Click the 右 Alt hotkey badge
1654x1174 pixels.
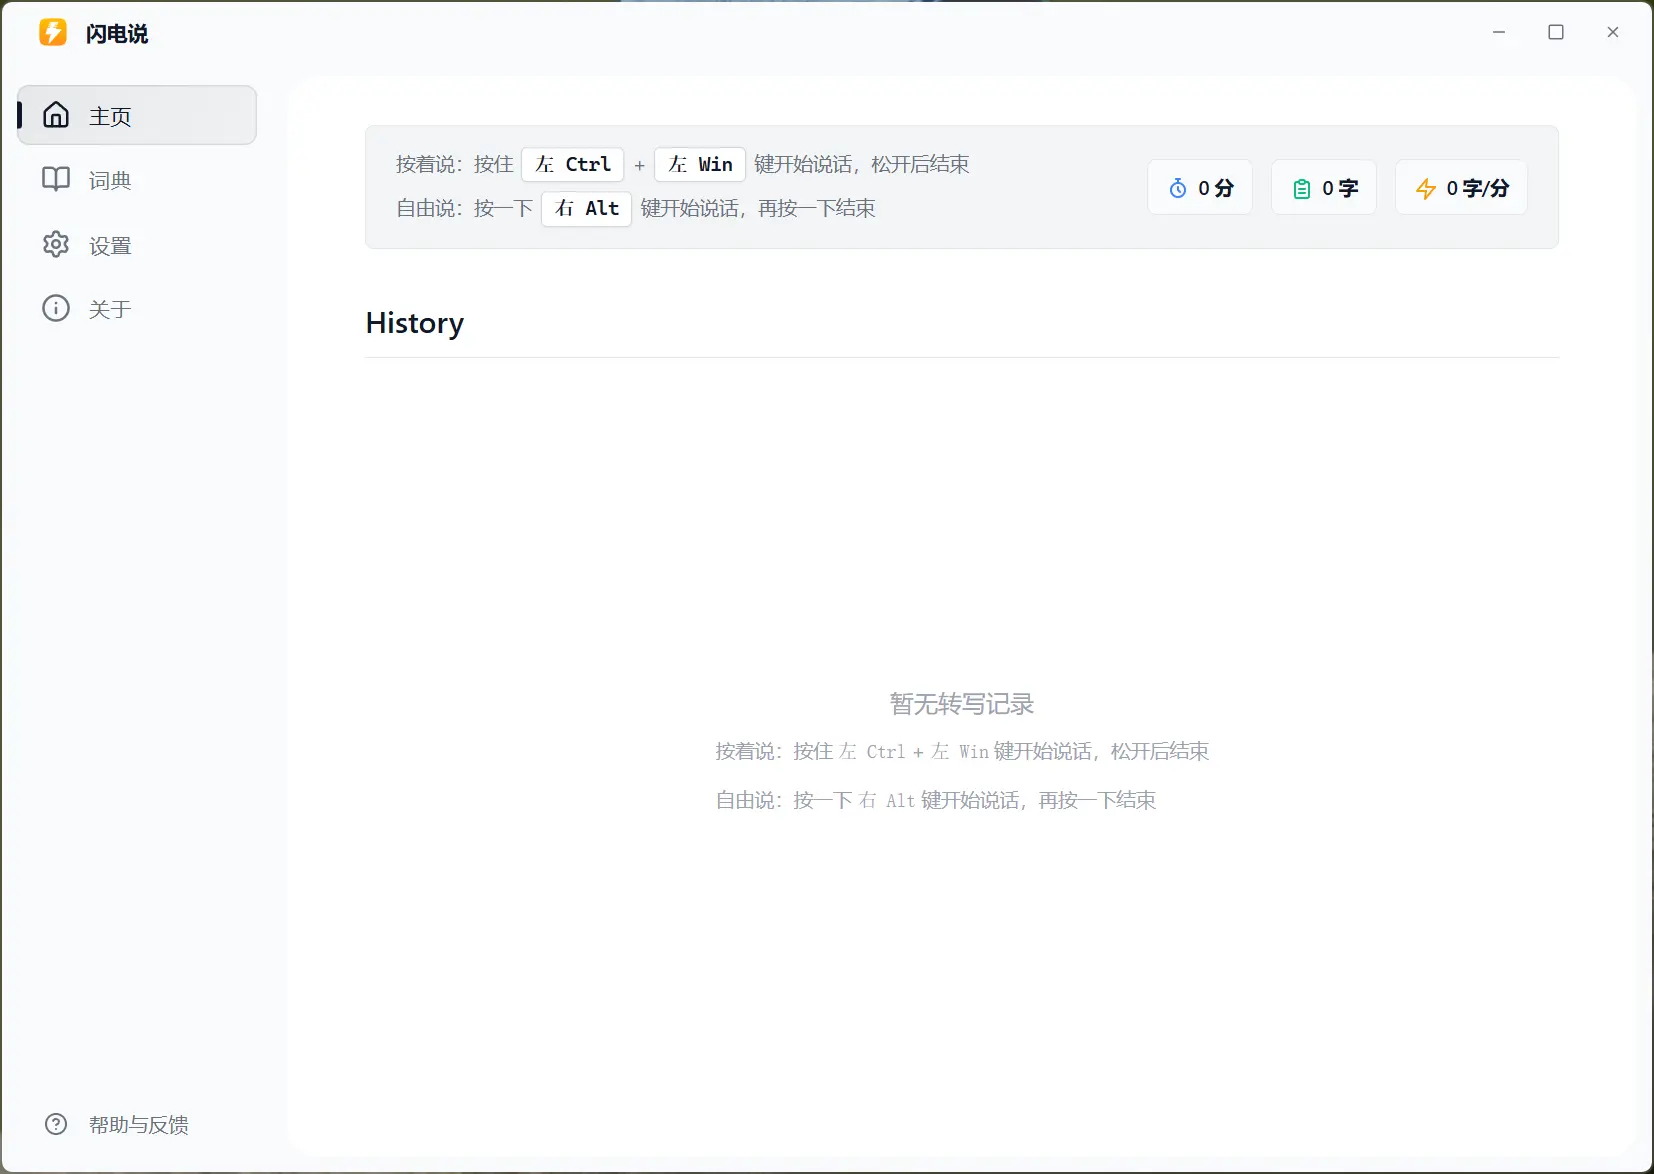tap(586, 208)
